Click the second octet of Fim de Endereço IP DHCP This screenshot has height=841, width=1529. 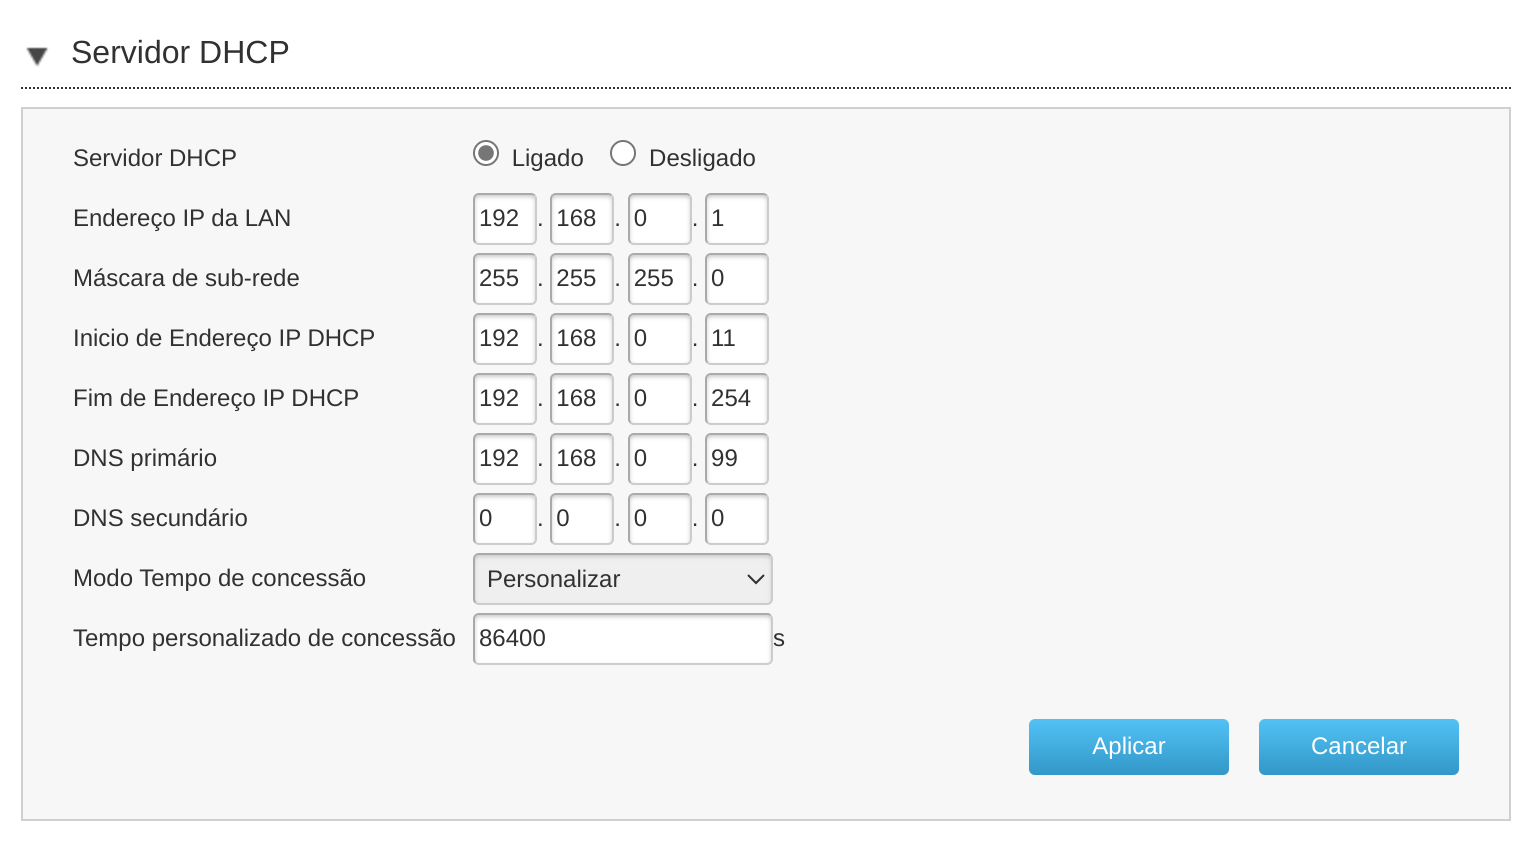coord(581,398)
